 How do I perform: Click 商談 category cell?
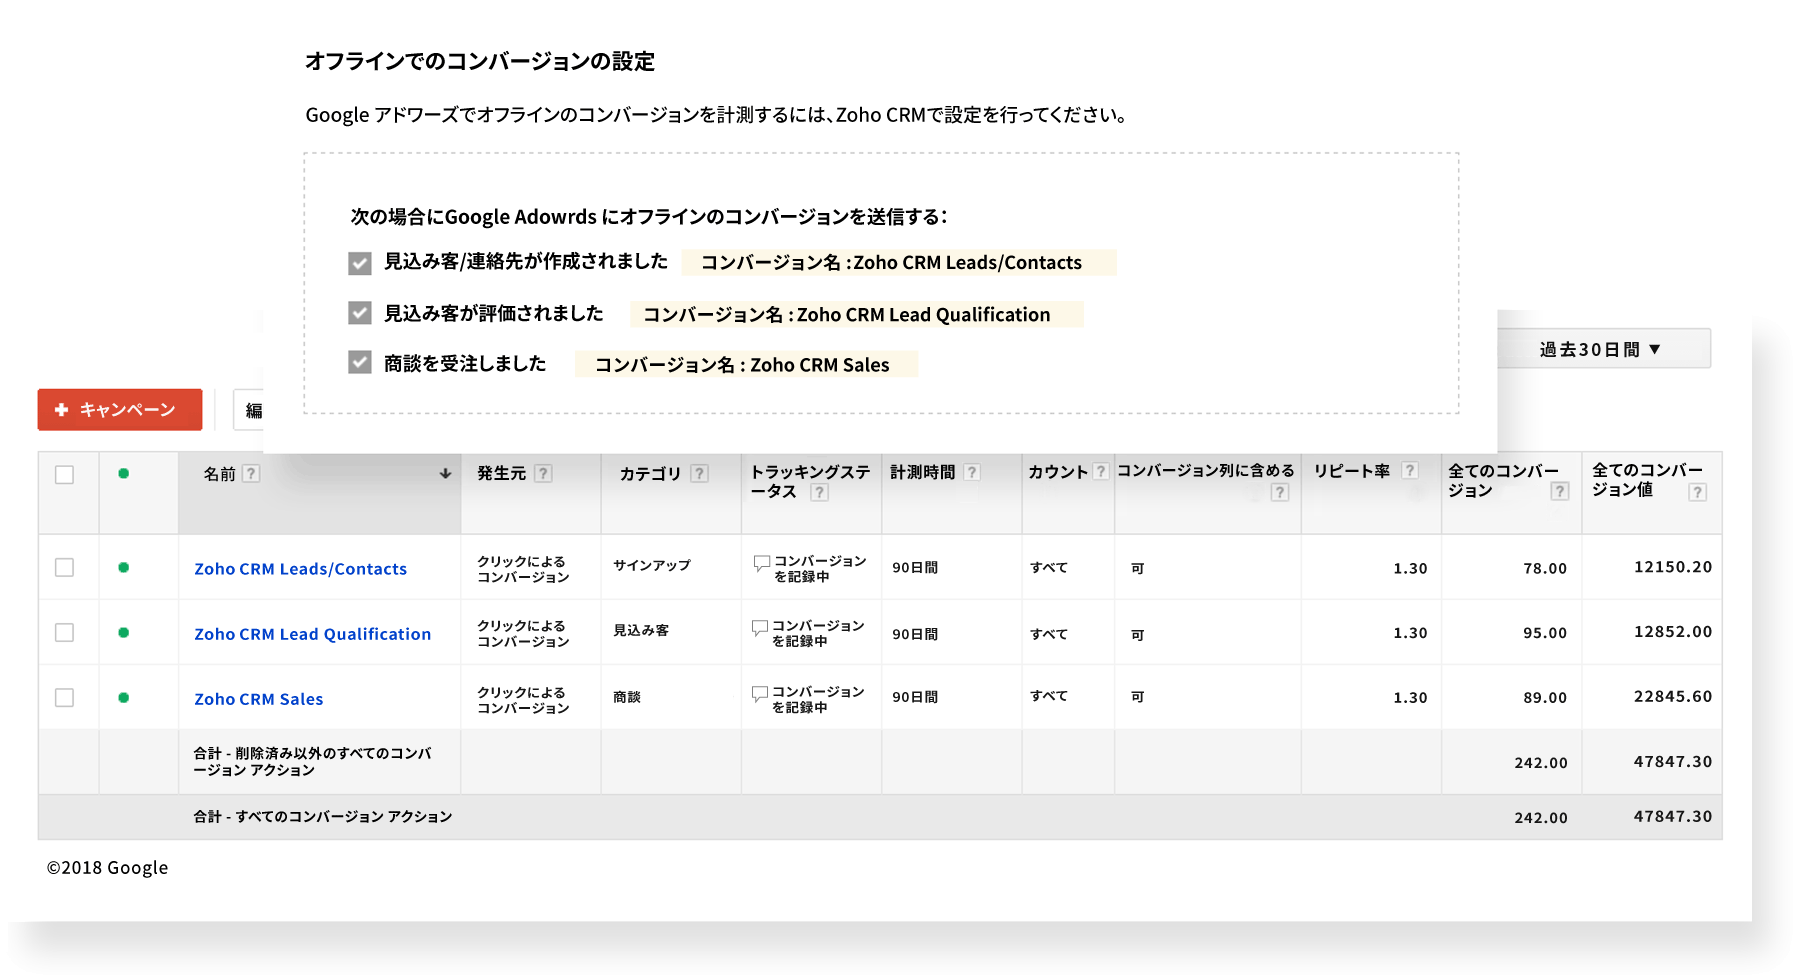click(627, 697)
